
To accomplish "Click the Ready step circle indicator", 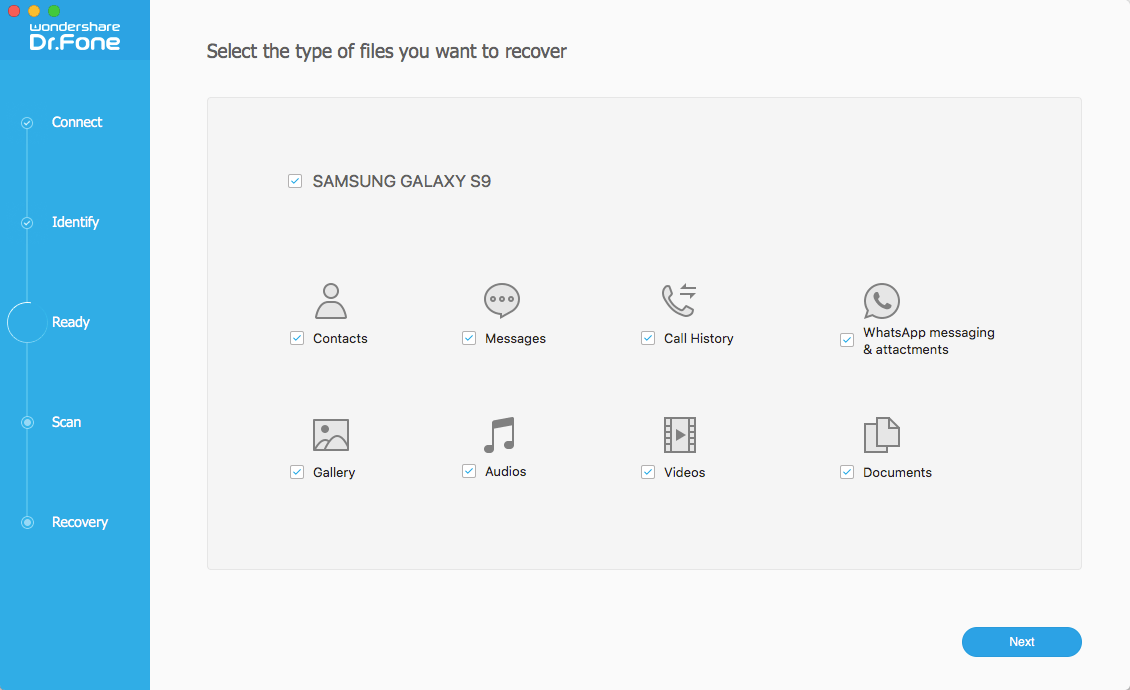I will click(x=27, y=322).
